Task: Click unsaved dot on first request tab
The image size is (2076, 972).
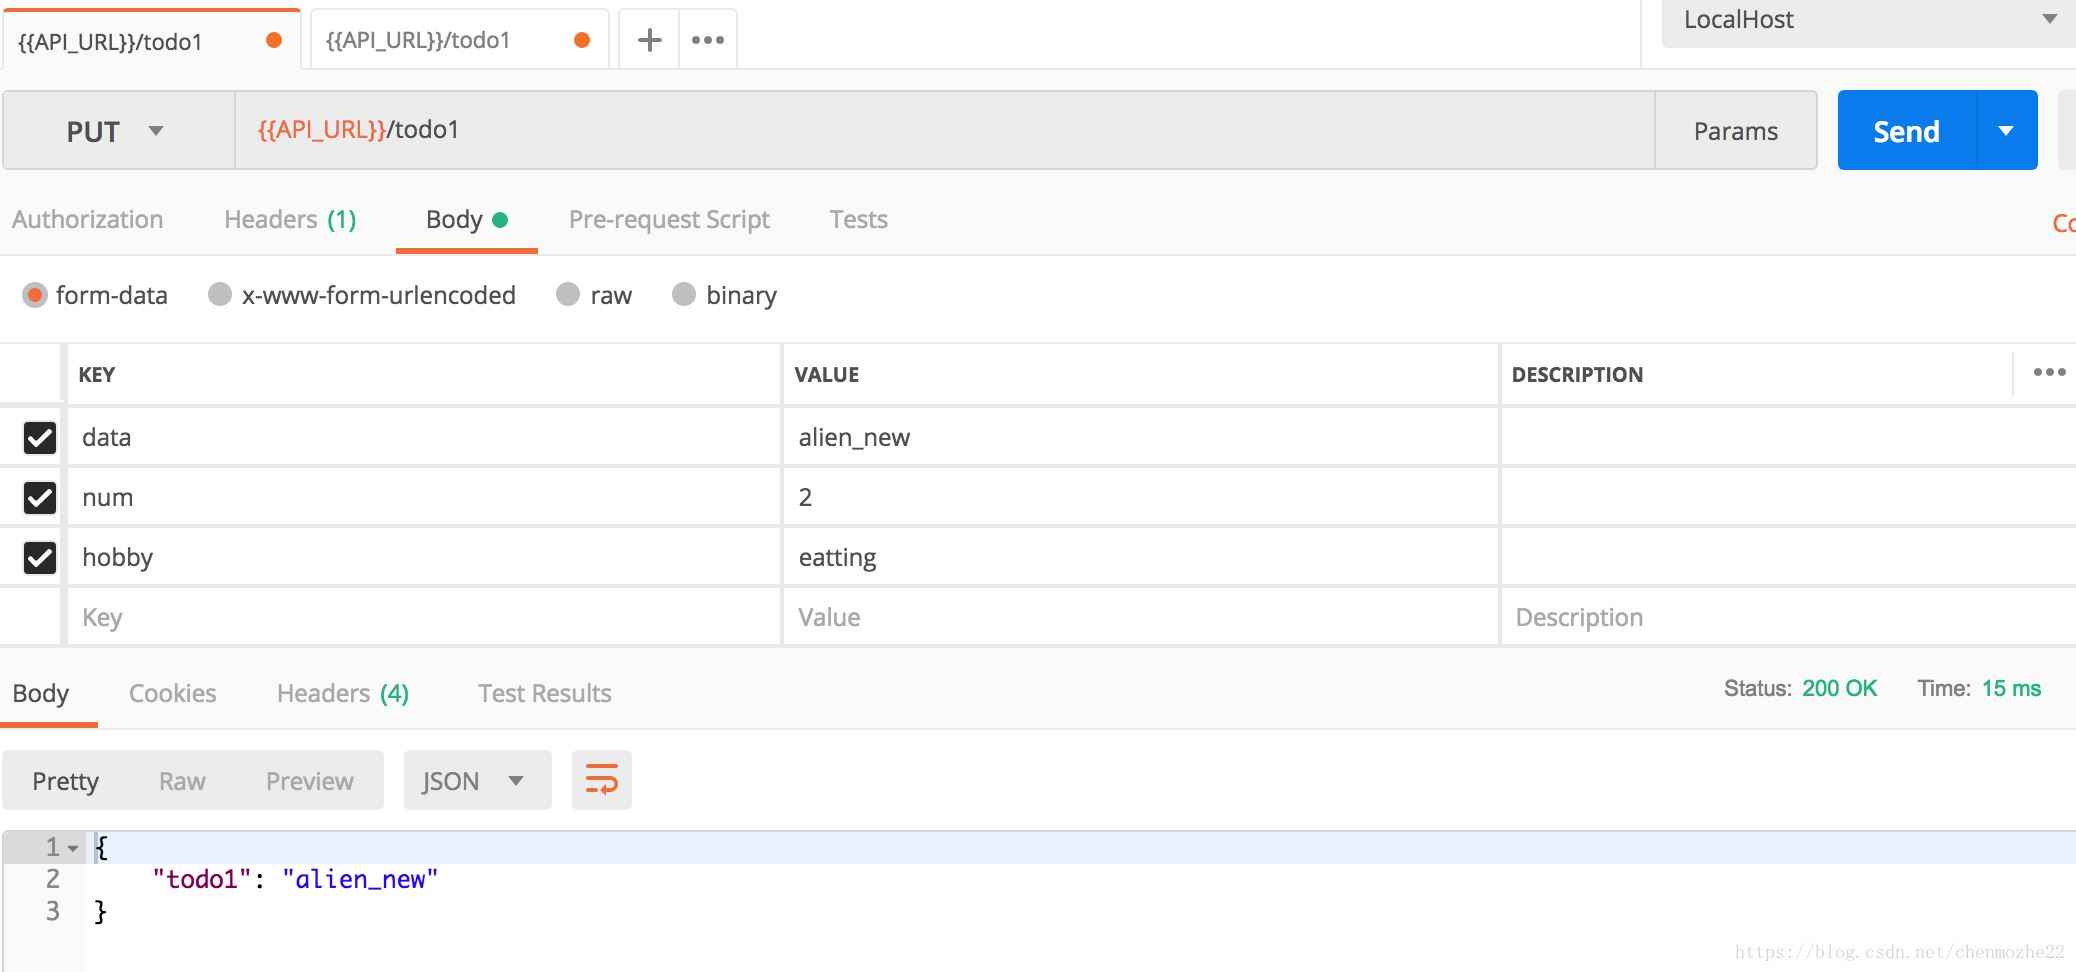Action: [x=274, y=40]
